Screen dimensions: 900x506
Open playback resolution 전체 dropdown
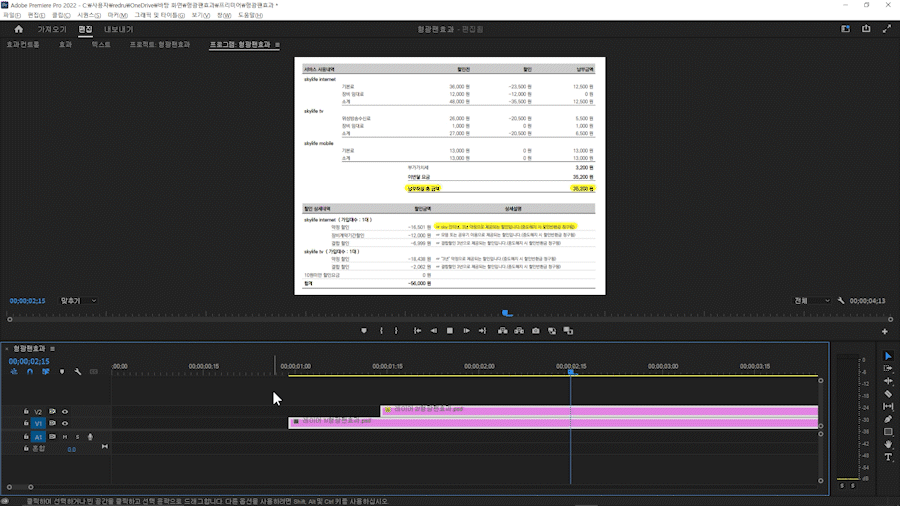tap(812, 301)
